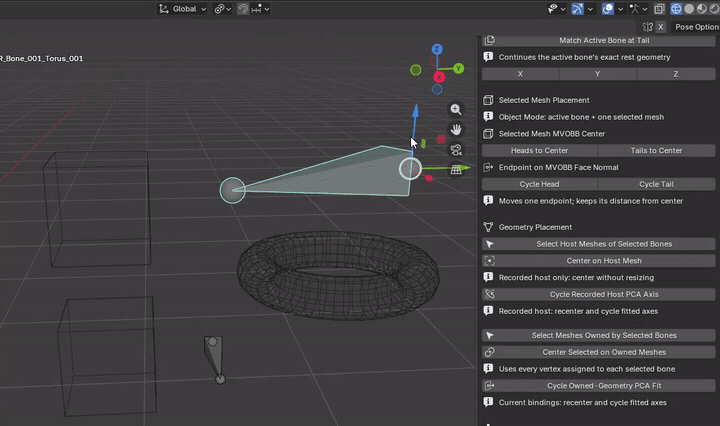Click Cycle Owned-Geometry PCA Fit button
The height and width of the screenshot is (426, 720).
(x=599, y=386)
